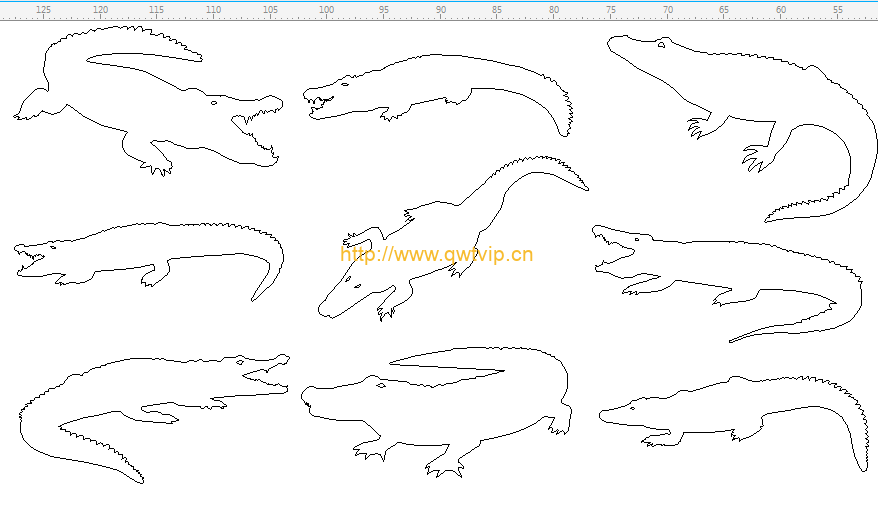Select bottom-right closed-mouth crocodile with drooping tail
878x512 pixels.
pyautogui.click(x=734, y=423)
